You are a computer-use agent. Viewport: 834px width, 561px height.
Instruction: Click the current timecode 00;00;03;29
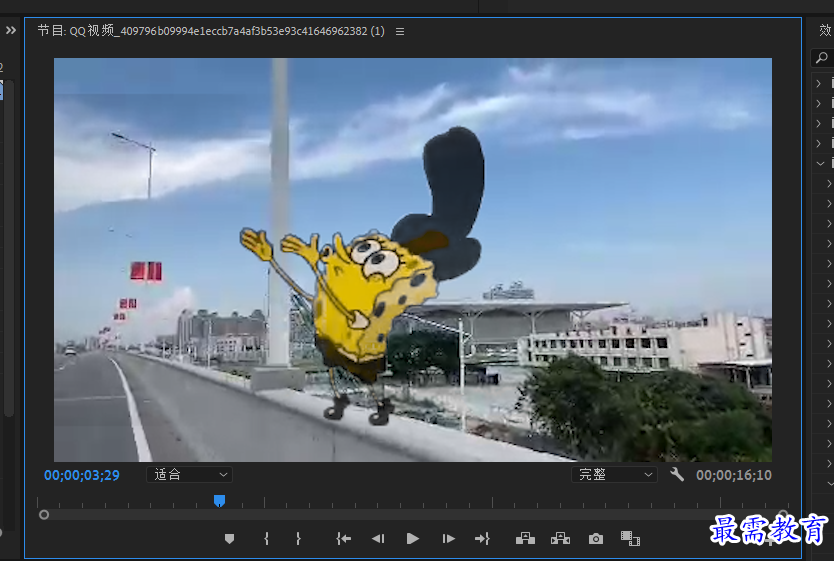(x=82, y=475)
